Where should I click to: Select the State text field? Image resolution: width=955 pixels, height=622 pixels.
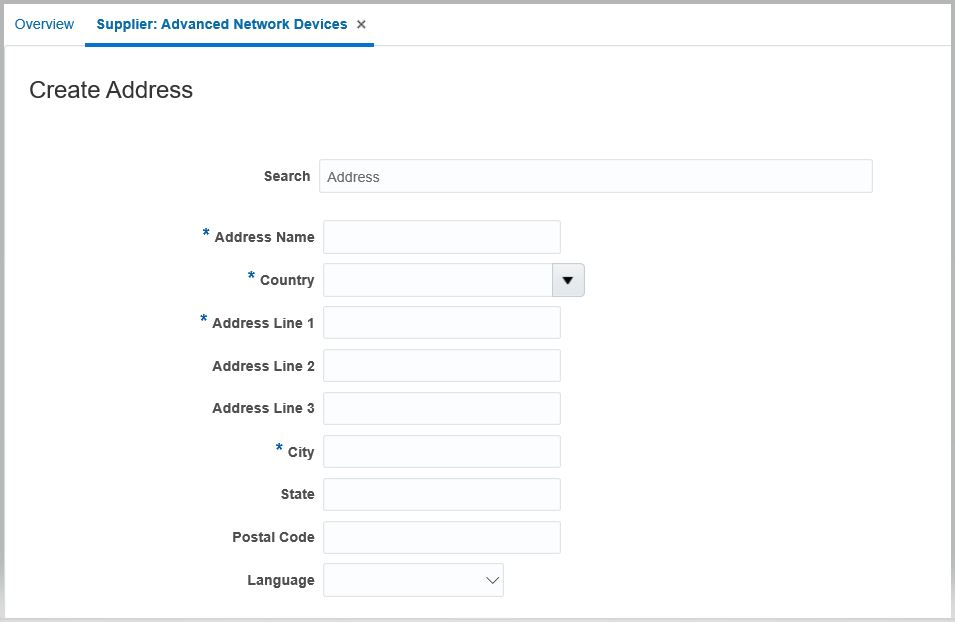[x=441, y=495]
